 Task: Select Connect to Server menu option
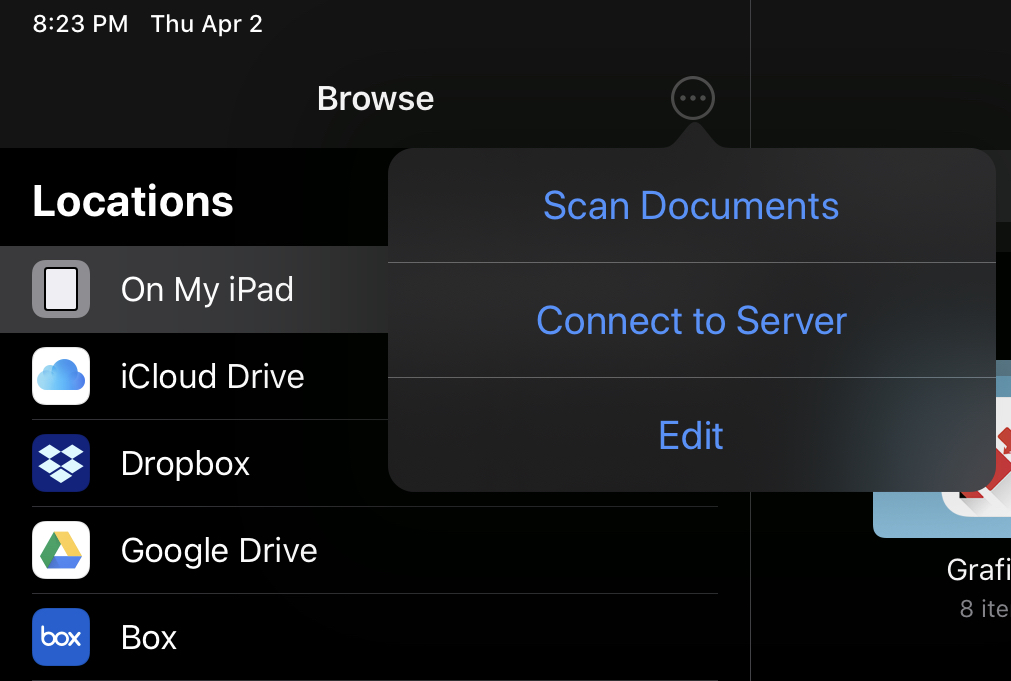click(x=691, y=321)
